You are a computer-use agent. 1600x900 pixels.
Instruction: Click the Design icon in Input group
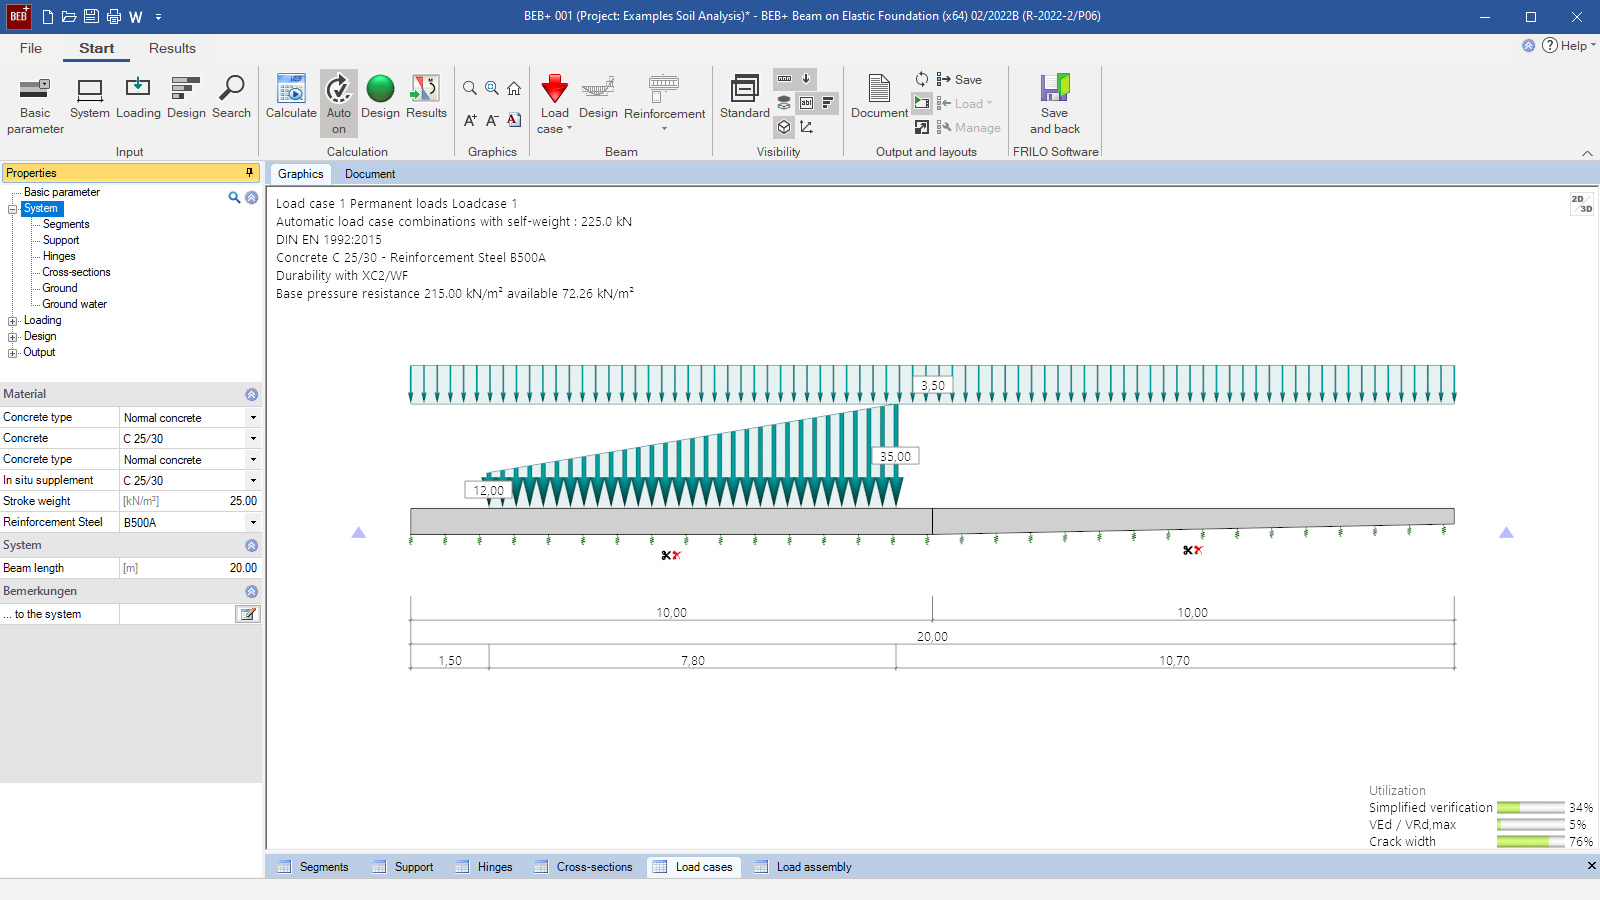[186, 97]
